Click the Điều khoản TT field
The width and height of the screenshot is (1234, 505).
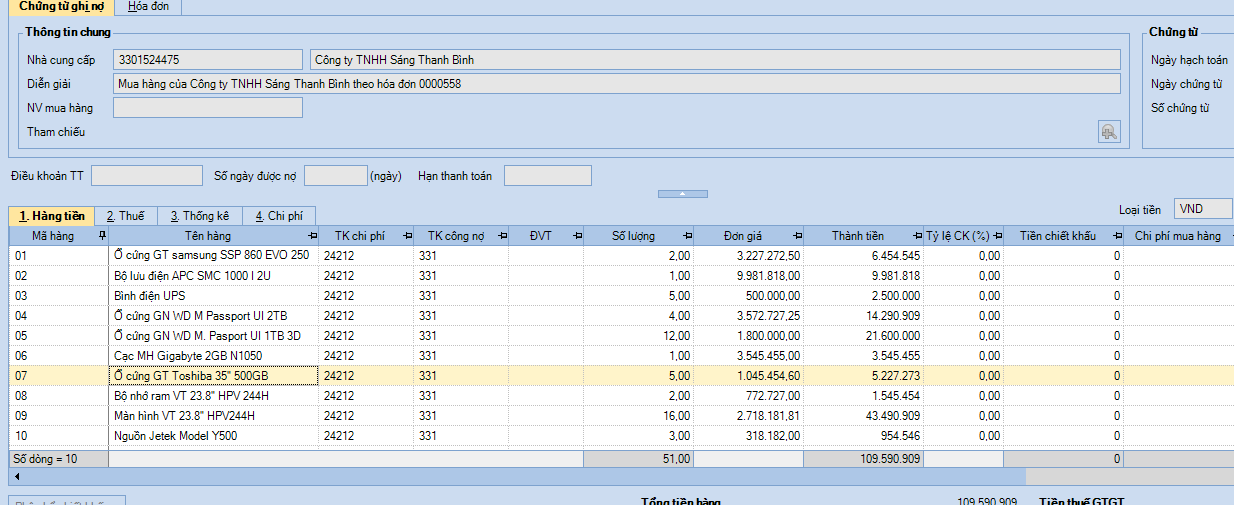pos(146,176)
